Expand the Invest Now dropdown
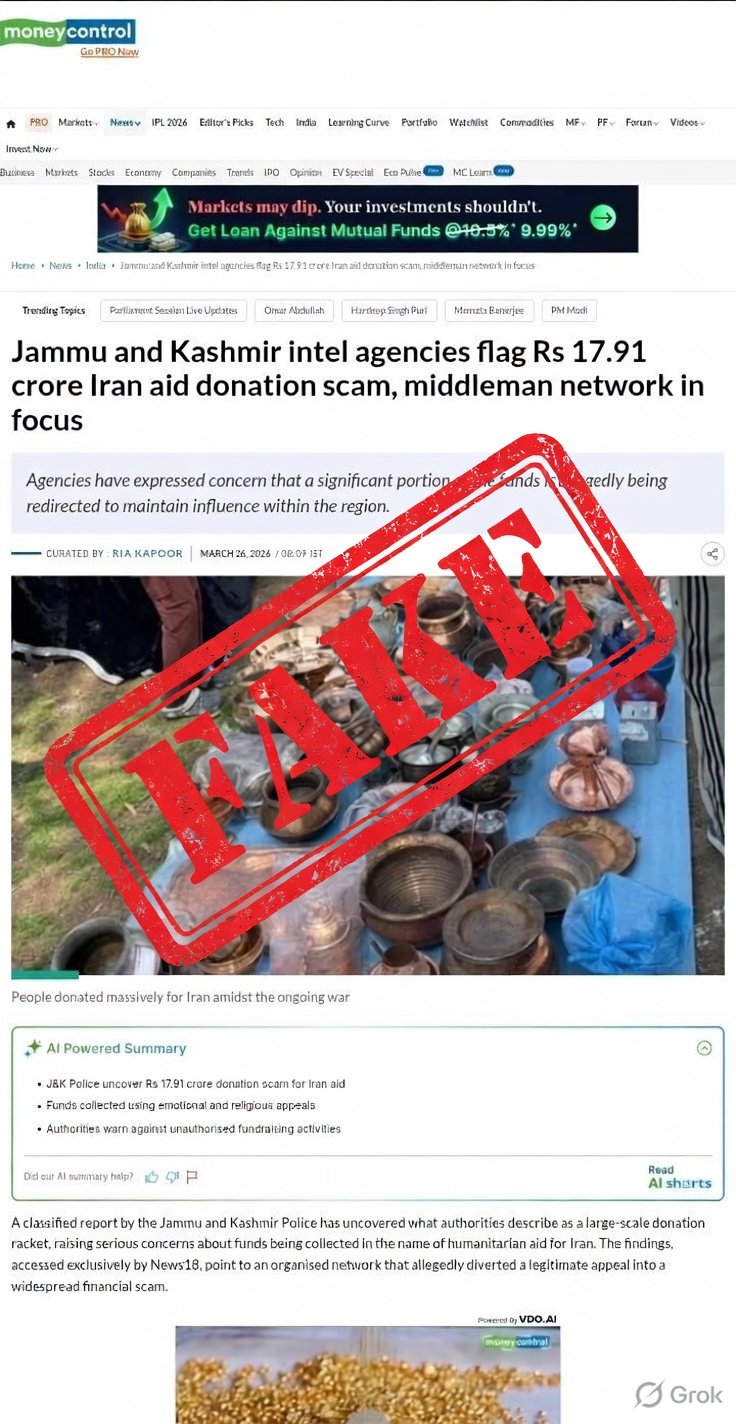Screen dimensions: 736x1424 click(32, 149)
